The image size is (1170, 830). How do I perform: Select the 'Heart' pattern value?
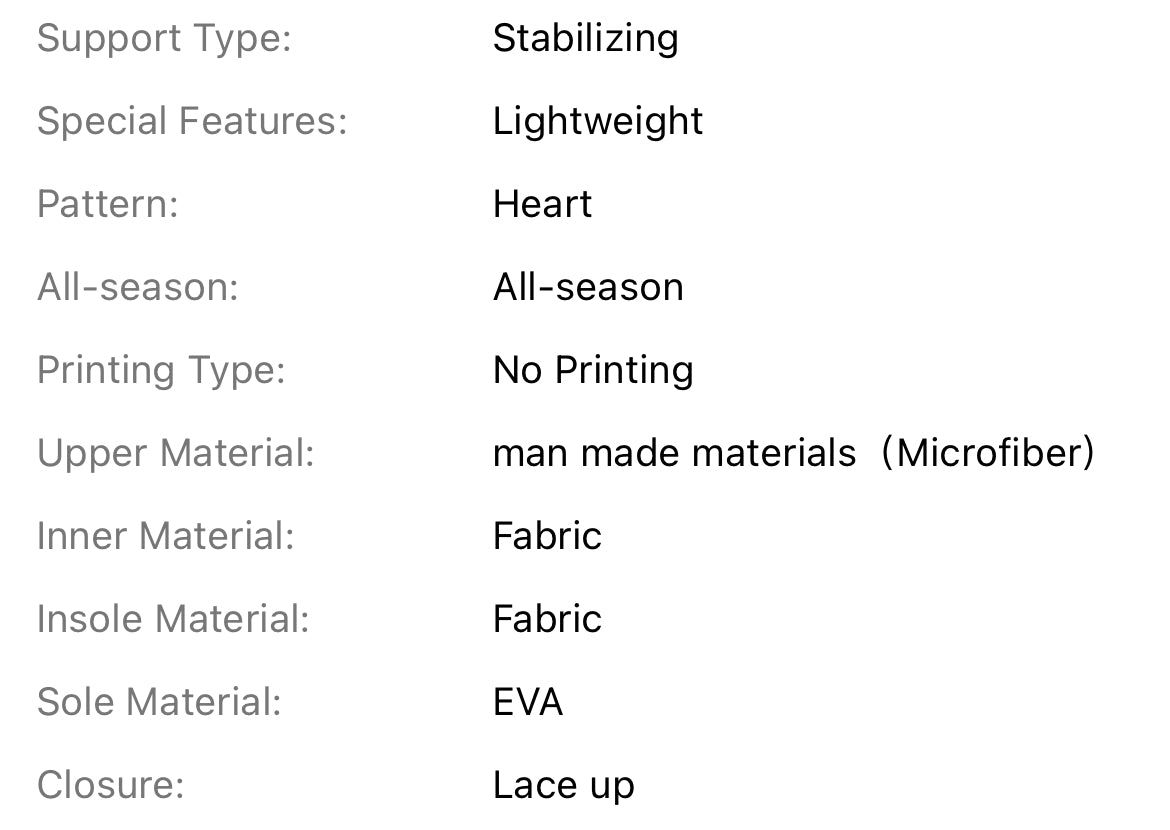tap(542, 205)
